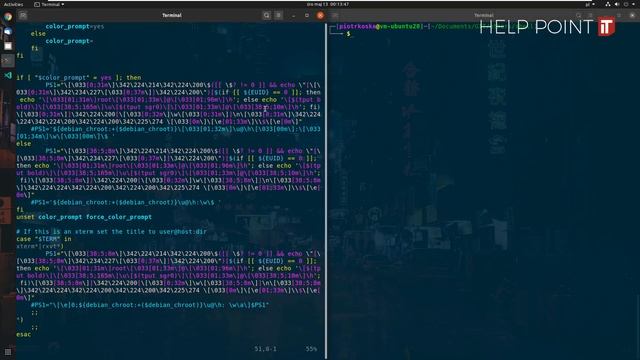The width and height of the screenshot is (640, 360).
Task: Close the left Terminal window
Action: [x=320, y=15]
